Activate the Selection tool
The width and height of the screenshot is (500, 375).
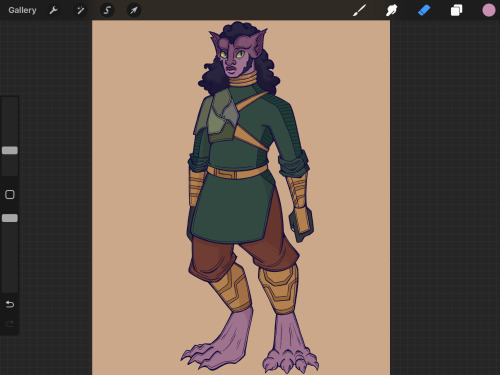pyautogui.click(x=107, y=10)
